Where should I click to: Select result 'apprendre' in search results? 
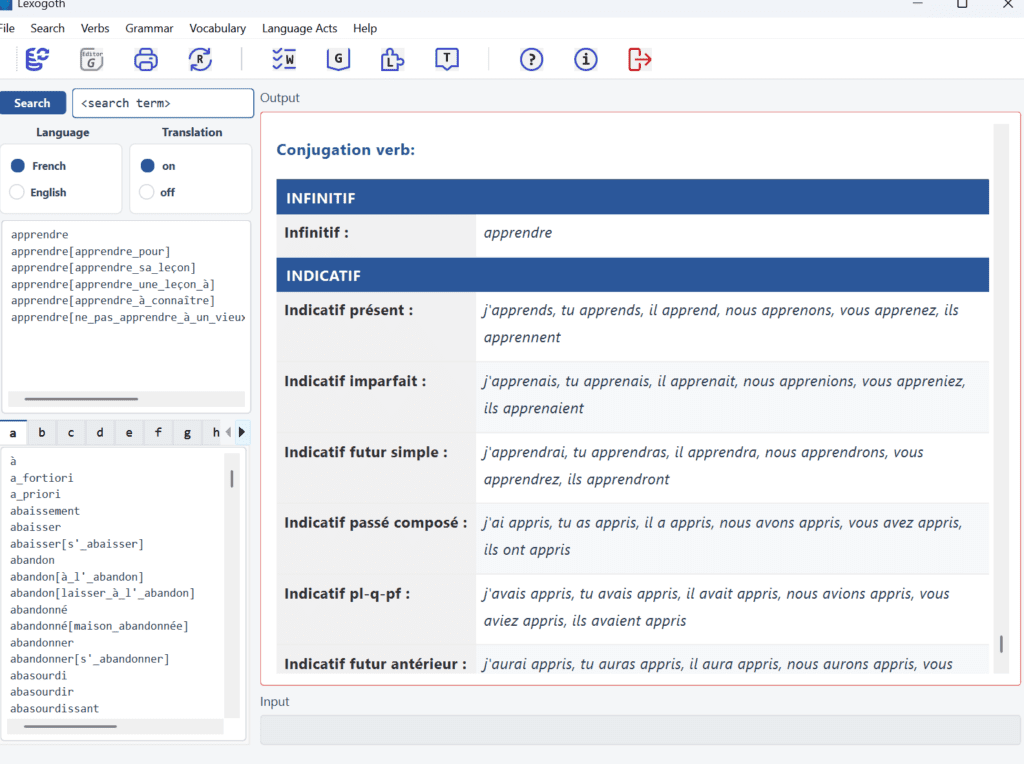(x=40, y=234)
